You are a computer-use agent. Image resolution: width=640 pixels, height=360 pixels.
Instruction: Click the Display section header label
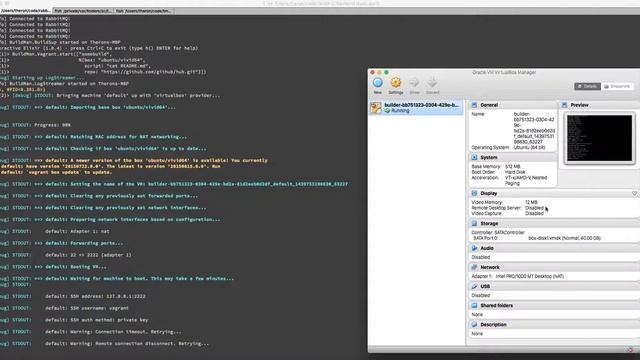(489, 193)
